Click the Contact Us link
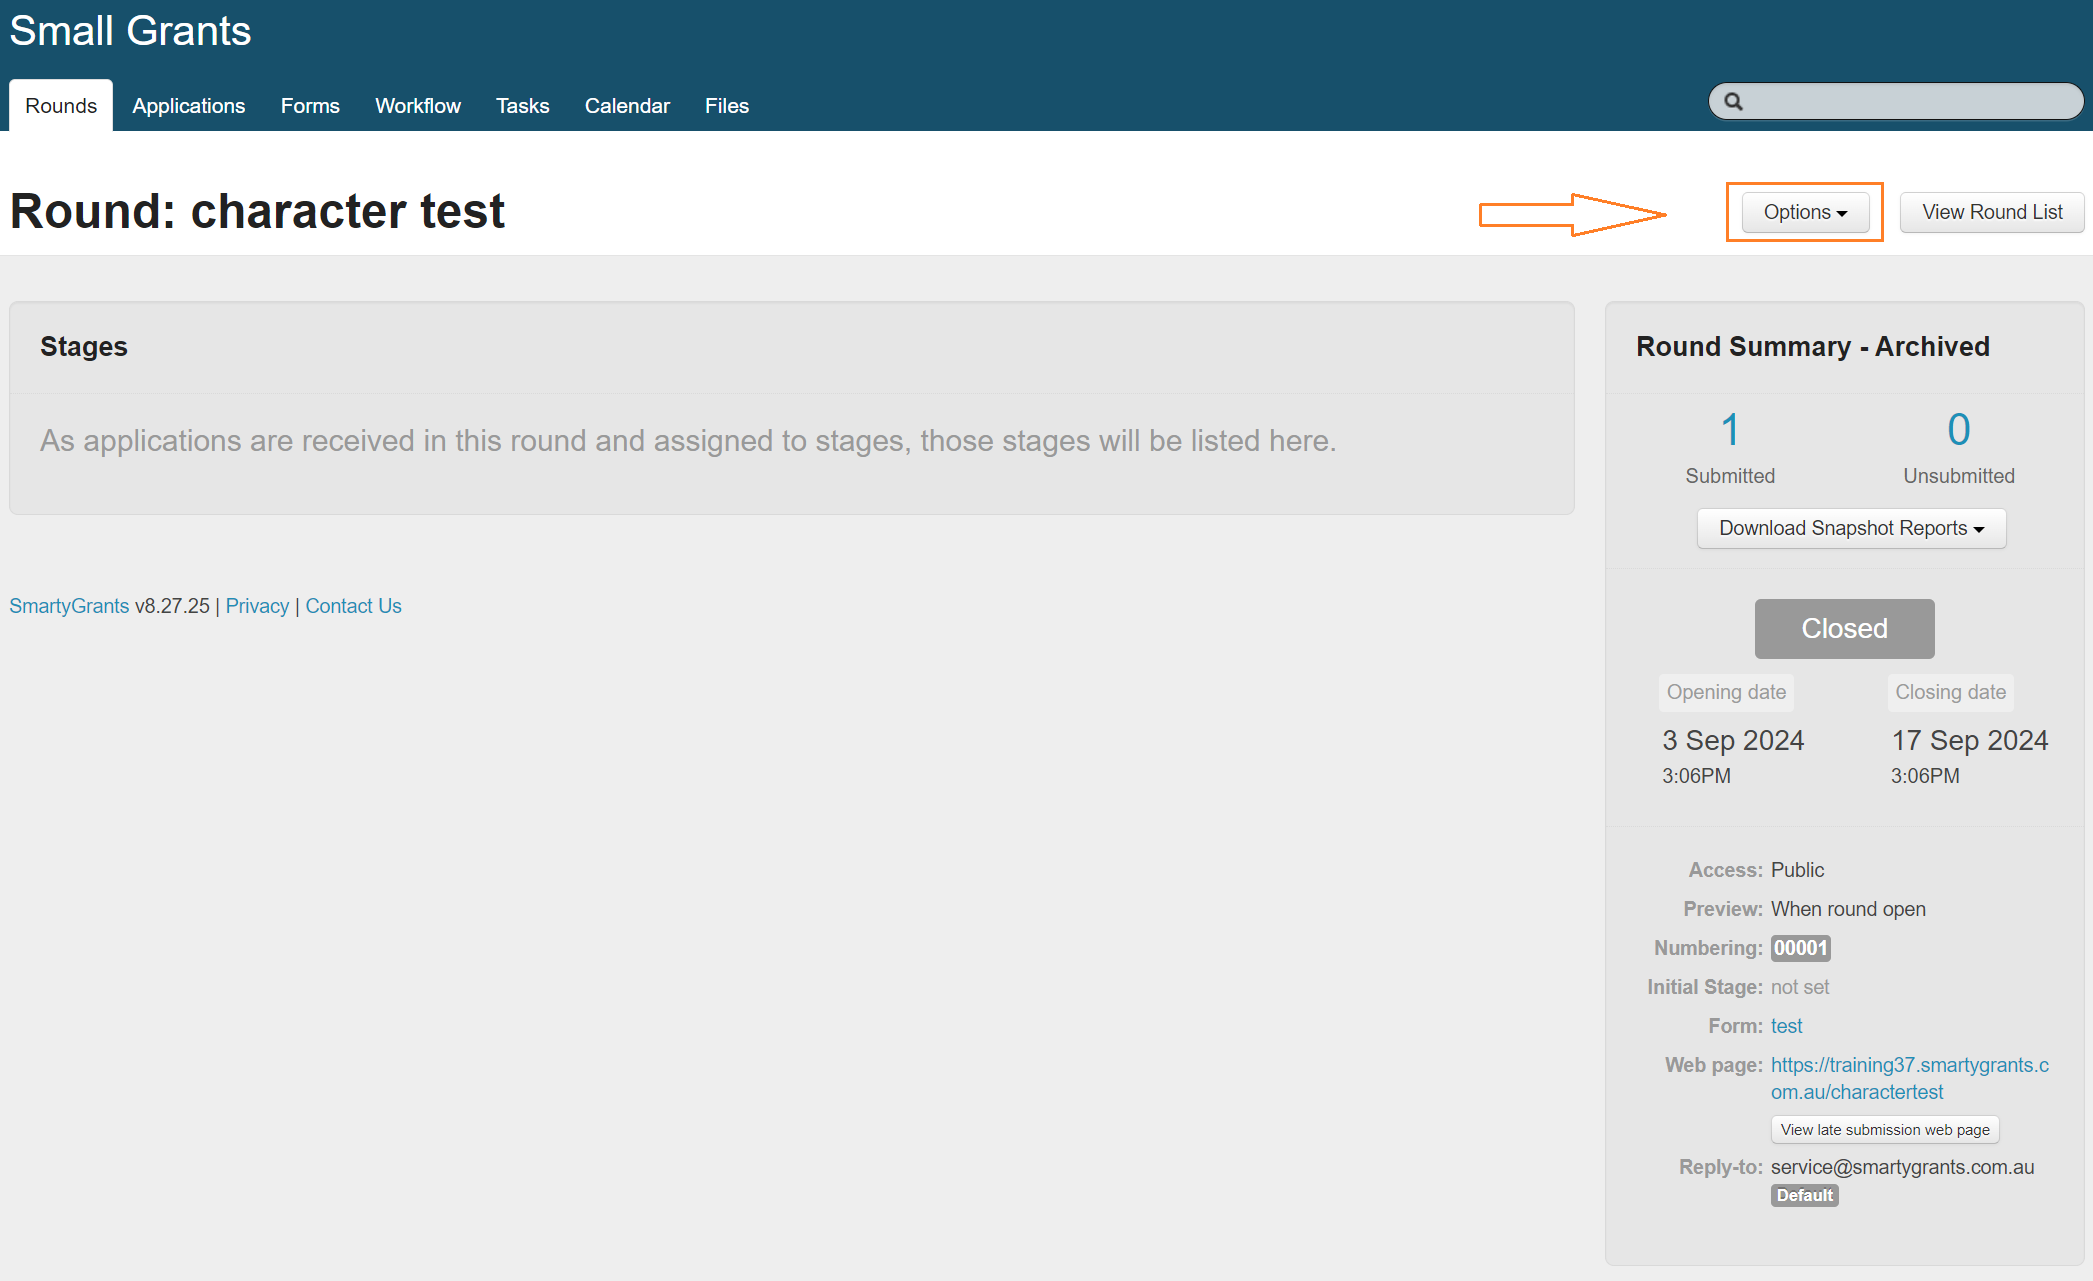The image size is (2093, 1281). [353, 606]
